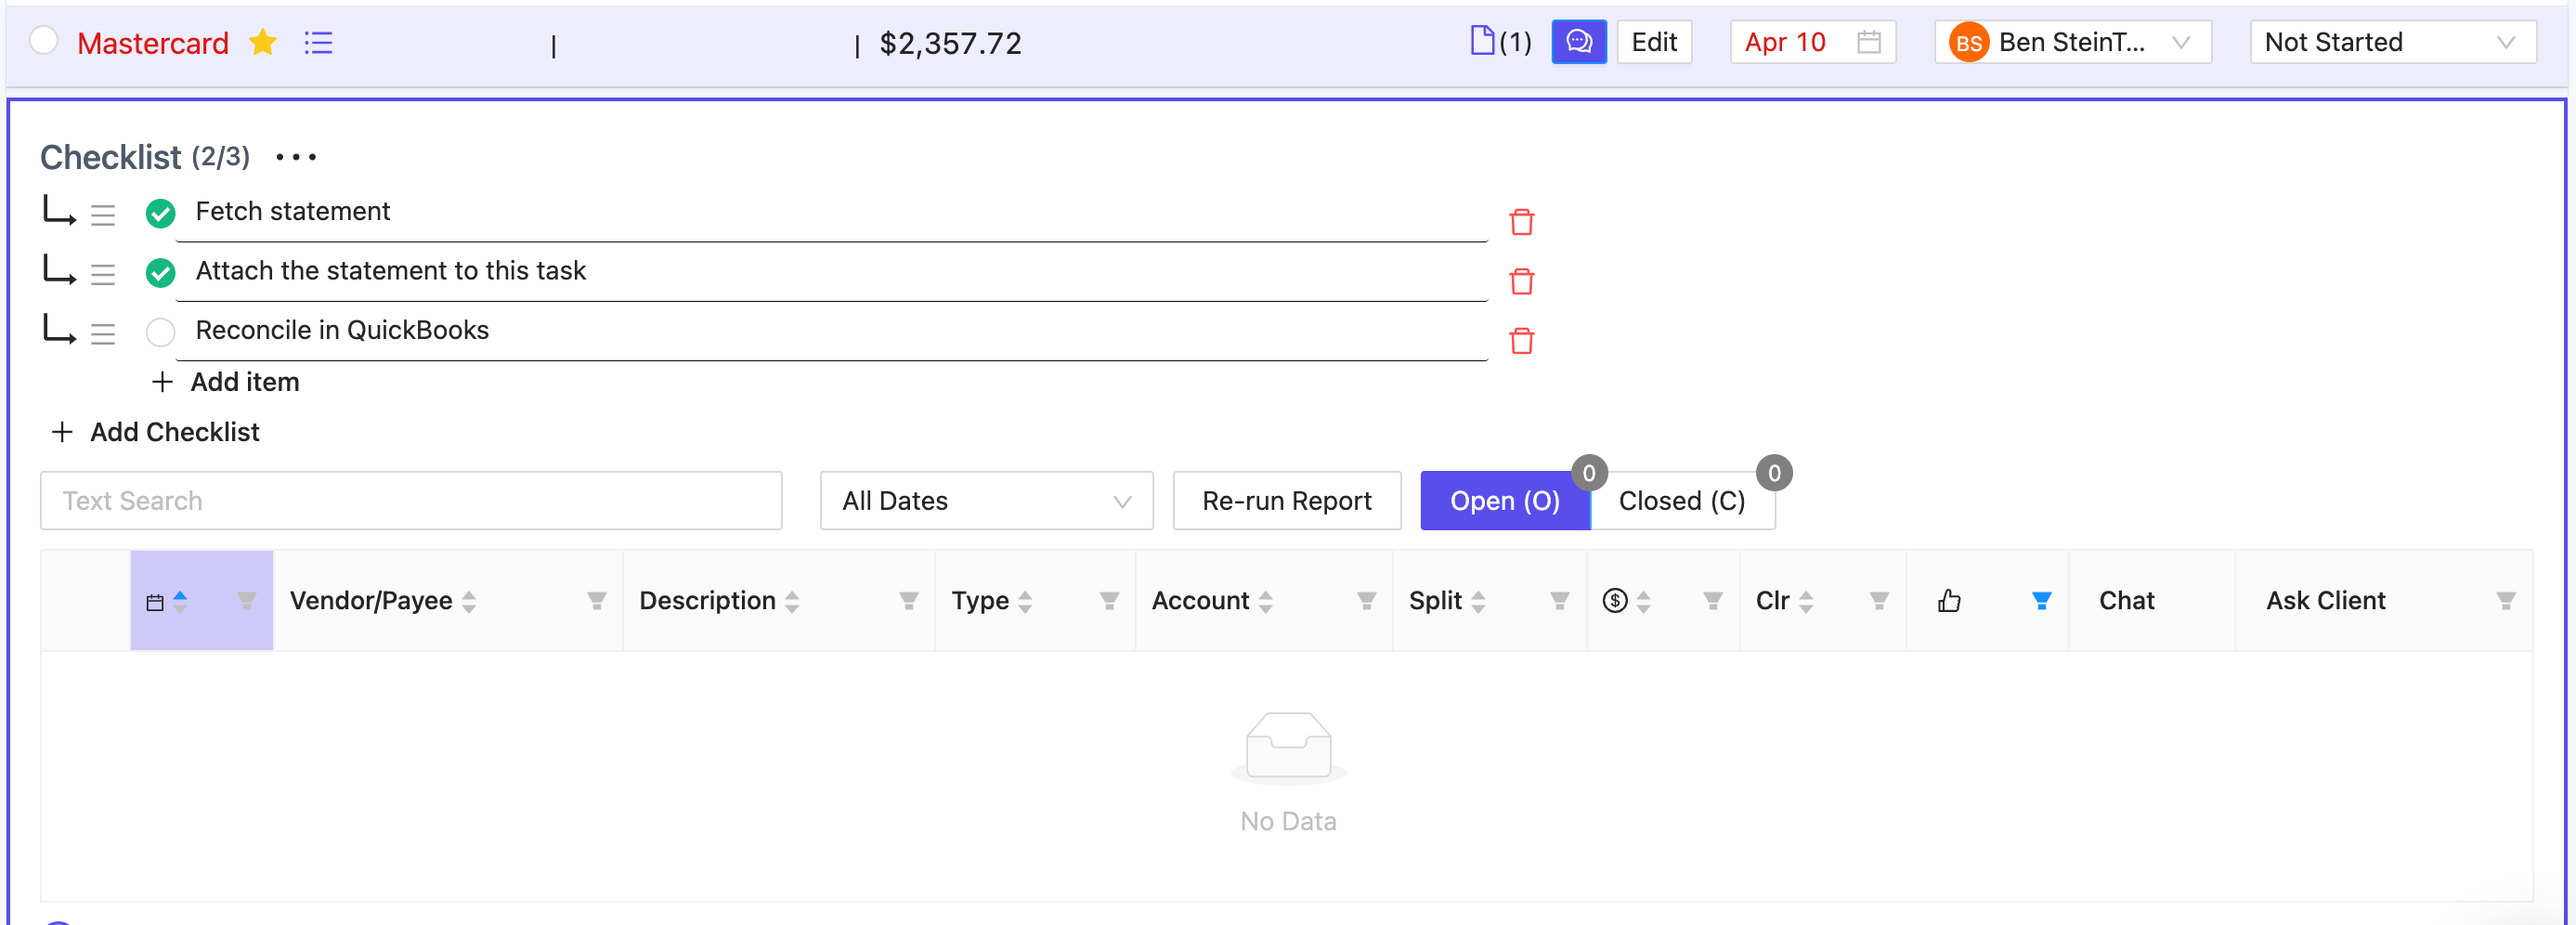The height and width of the screenshot is (925, 2576).
Task: Filter the Ask Client column
Action: [2505, 601]
